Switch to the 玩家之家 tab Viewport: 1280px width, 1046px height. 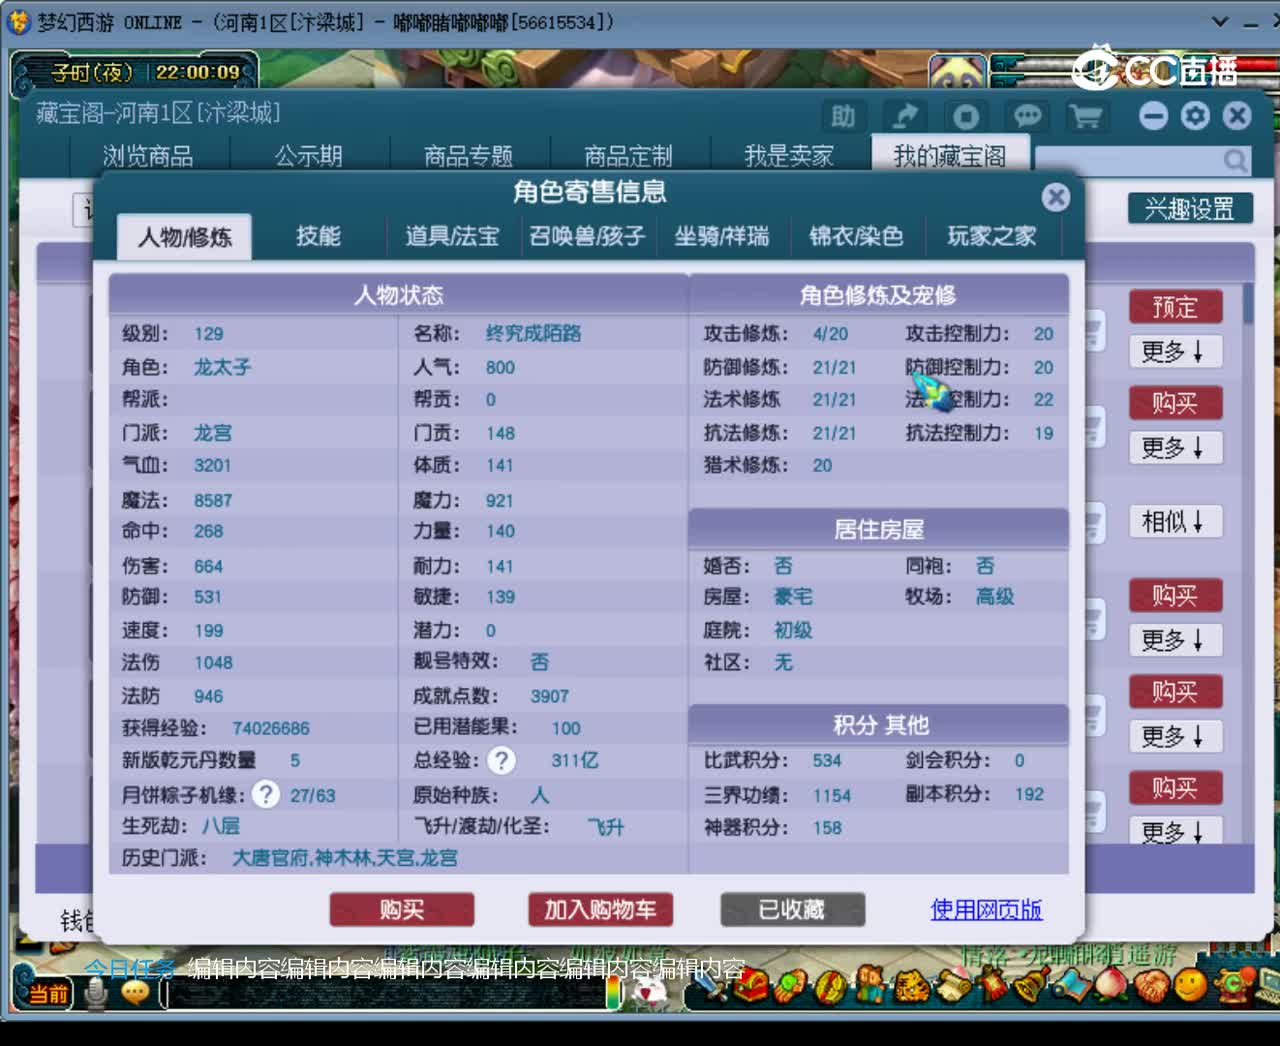click(x=991, y=236)
